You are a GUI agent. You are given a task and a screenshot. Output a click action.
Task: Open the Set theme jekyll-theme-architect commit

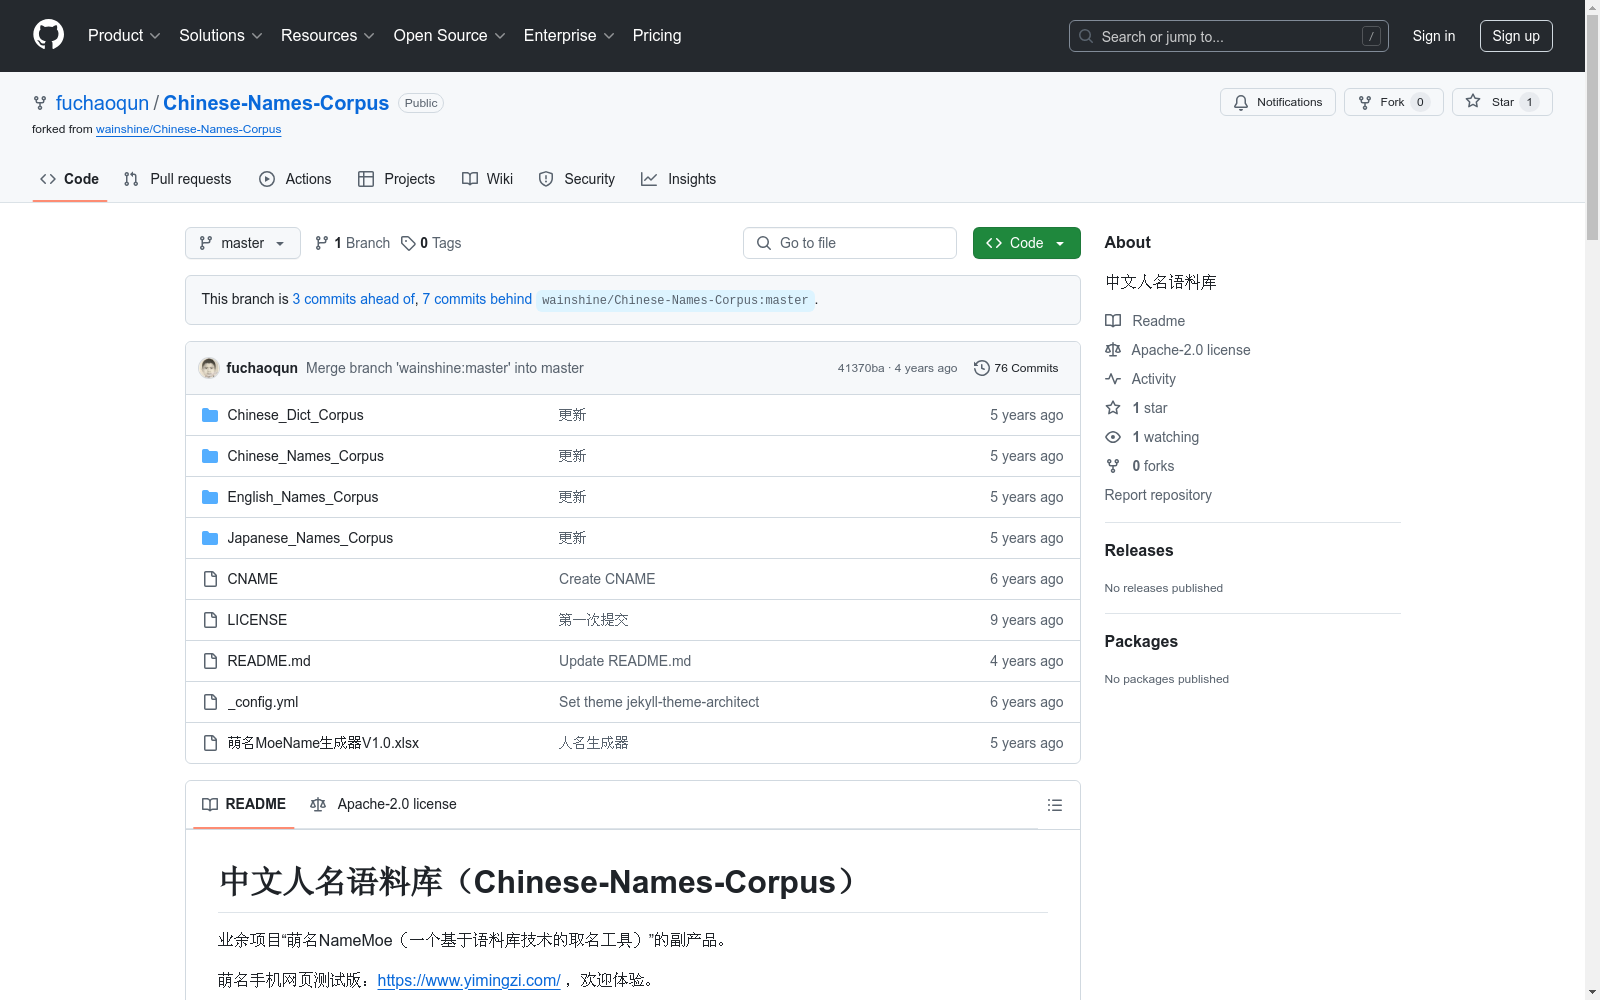[x=659, y=702]
